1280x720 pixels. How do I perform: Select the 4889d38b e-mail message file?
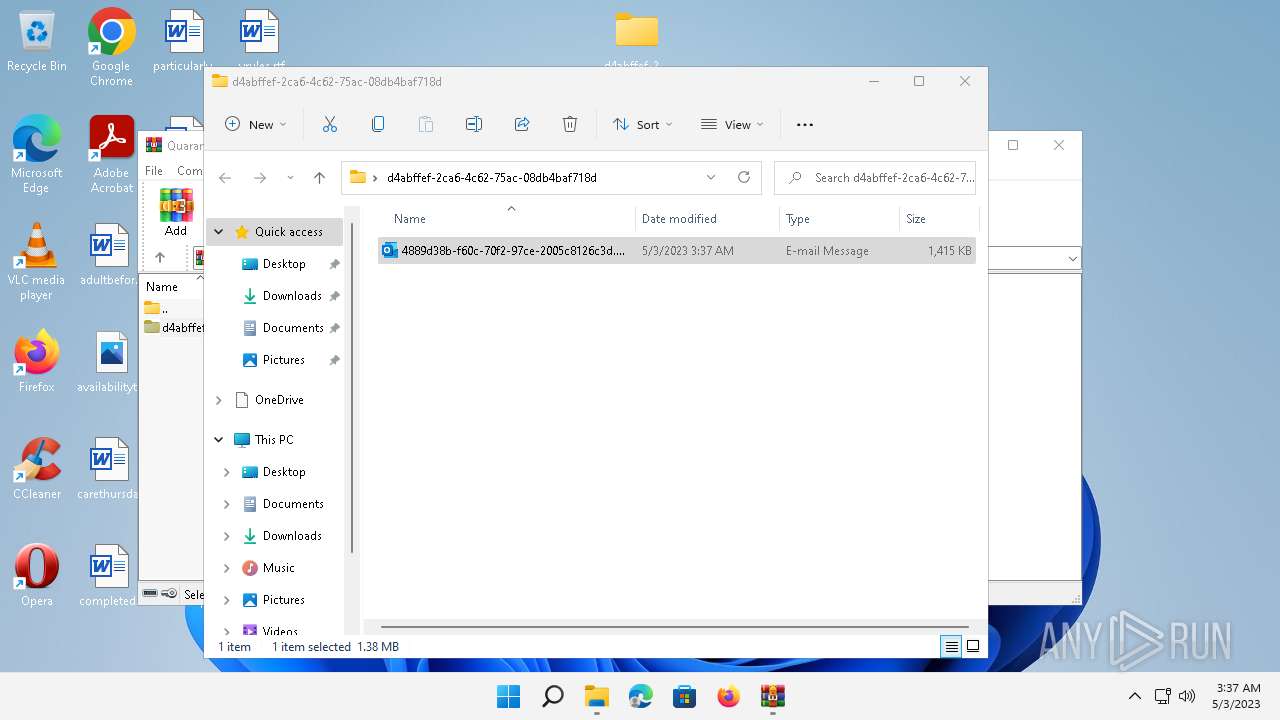677,251
